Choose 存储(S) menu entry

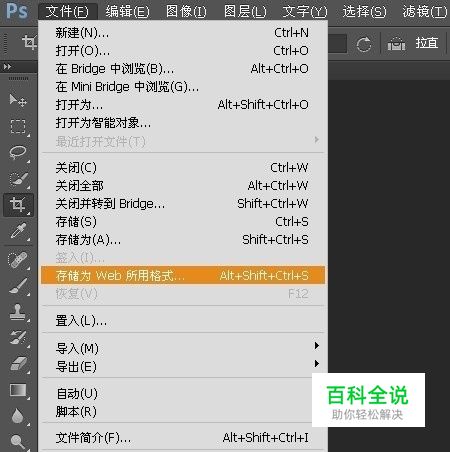[183, 222]
